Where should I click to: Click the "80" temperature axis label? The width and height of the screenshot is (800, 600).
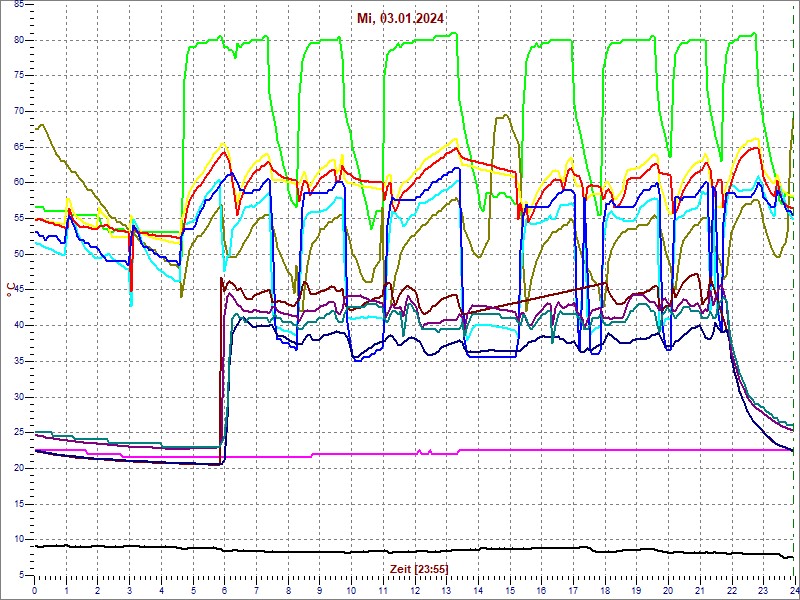[x=18, y=40]
